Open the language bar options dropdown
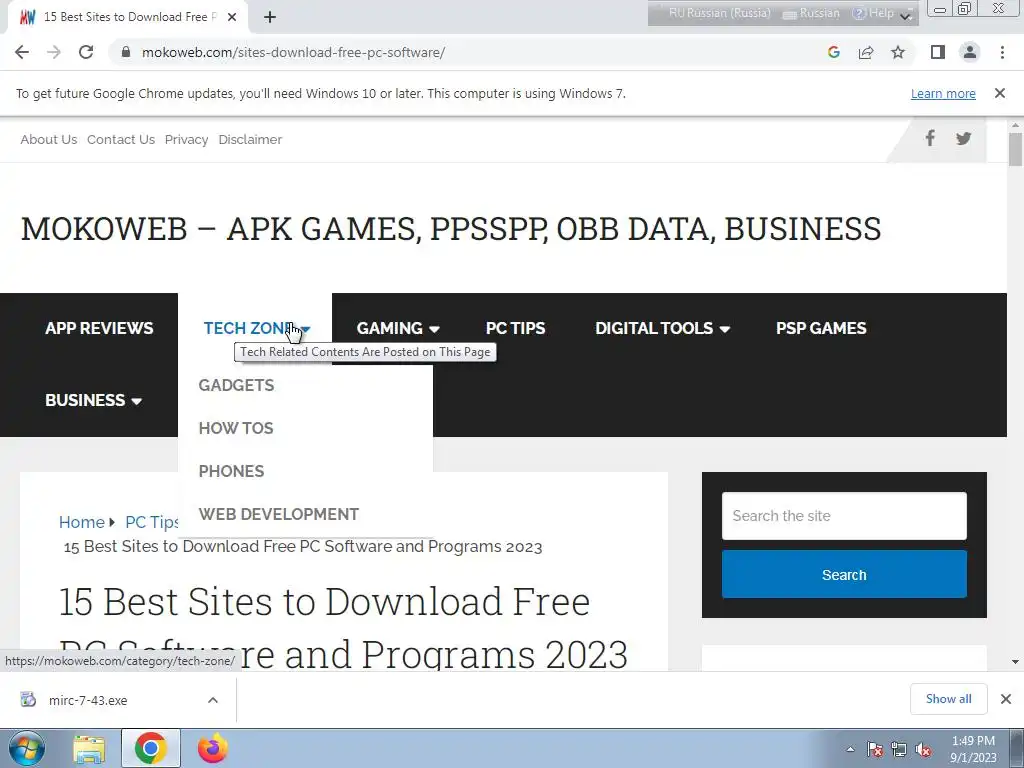The image size is (1024, 768). (x=906, y=16)
